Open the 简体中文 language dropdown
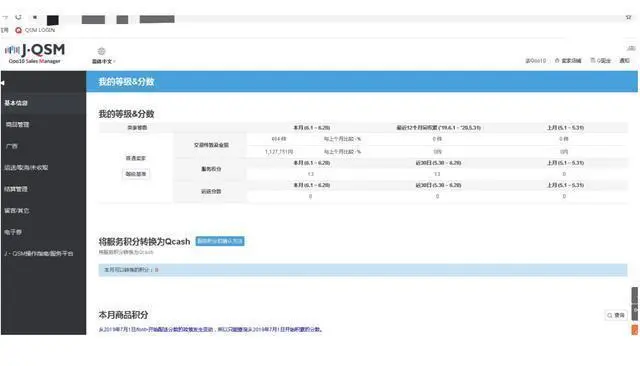This screenshot has width=640, height=366. click(x=103, y=61)
